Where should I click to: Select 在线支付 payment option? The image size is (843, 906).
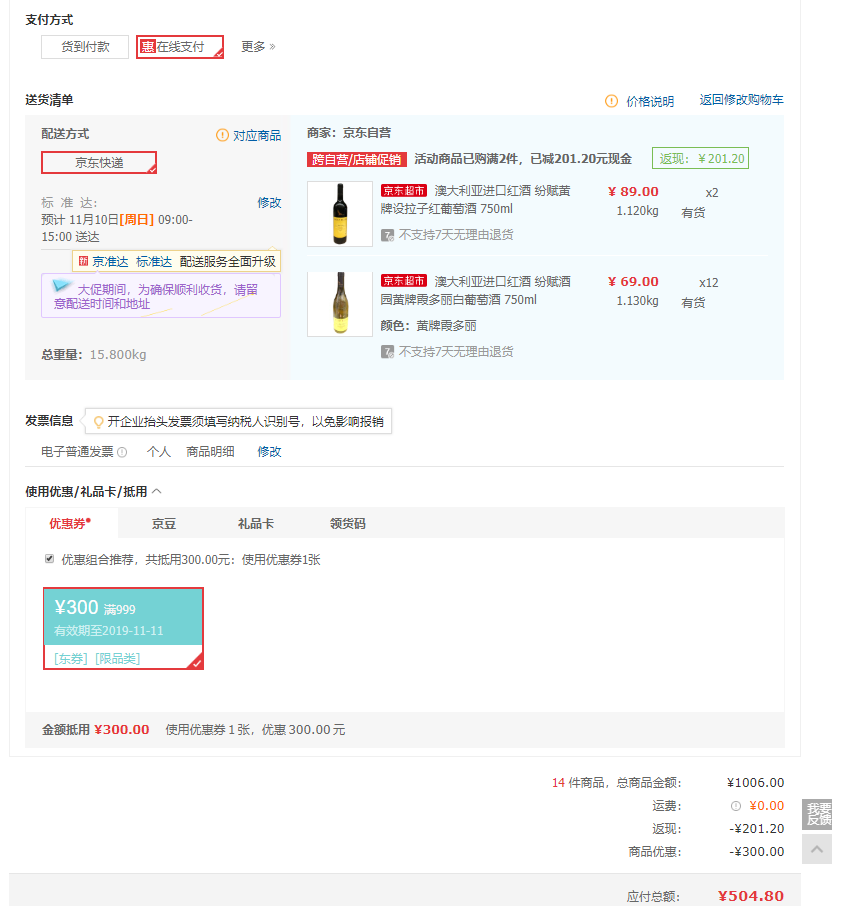(x=180, y=47)
